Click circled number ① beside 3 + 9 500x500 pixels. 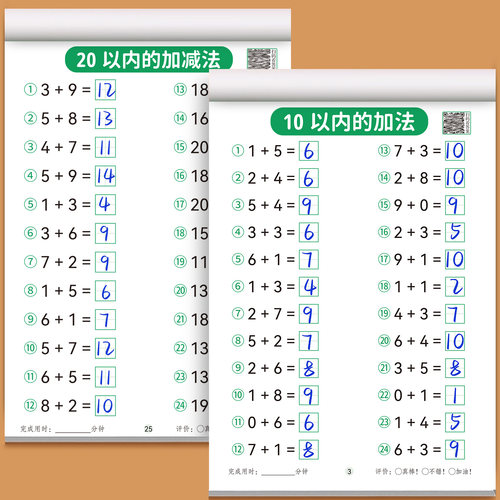(x=30, y=90)
